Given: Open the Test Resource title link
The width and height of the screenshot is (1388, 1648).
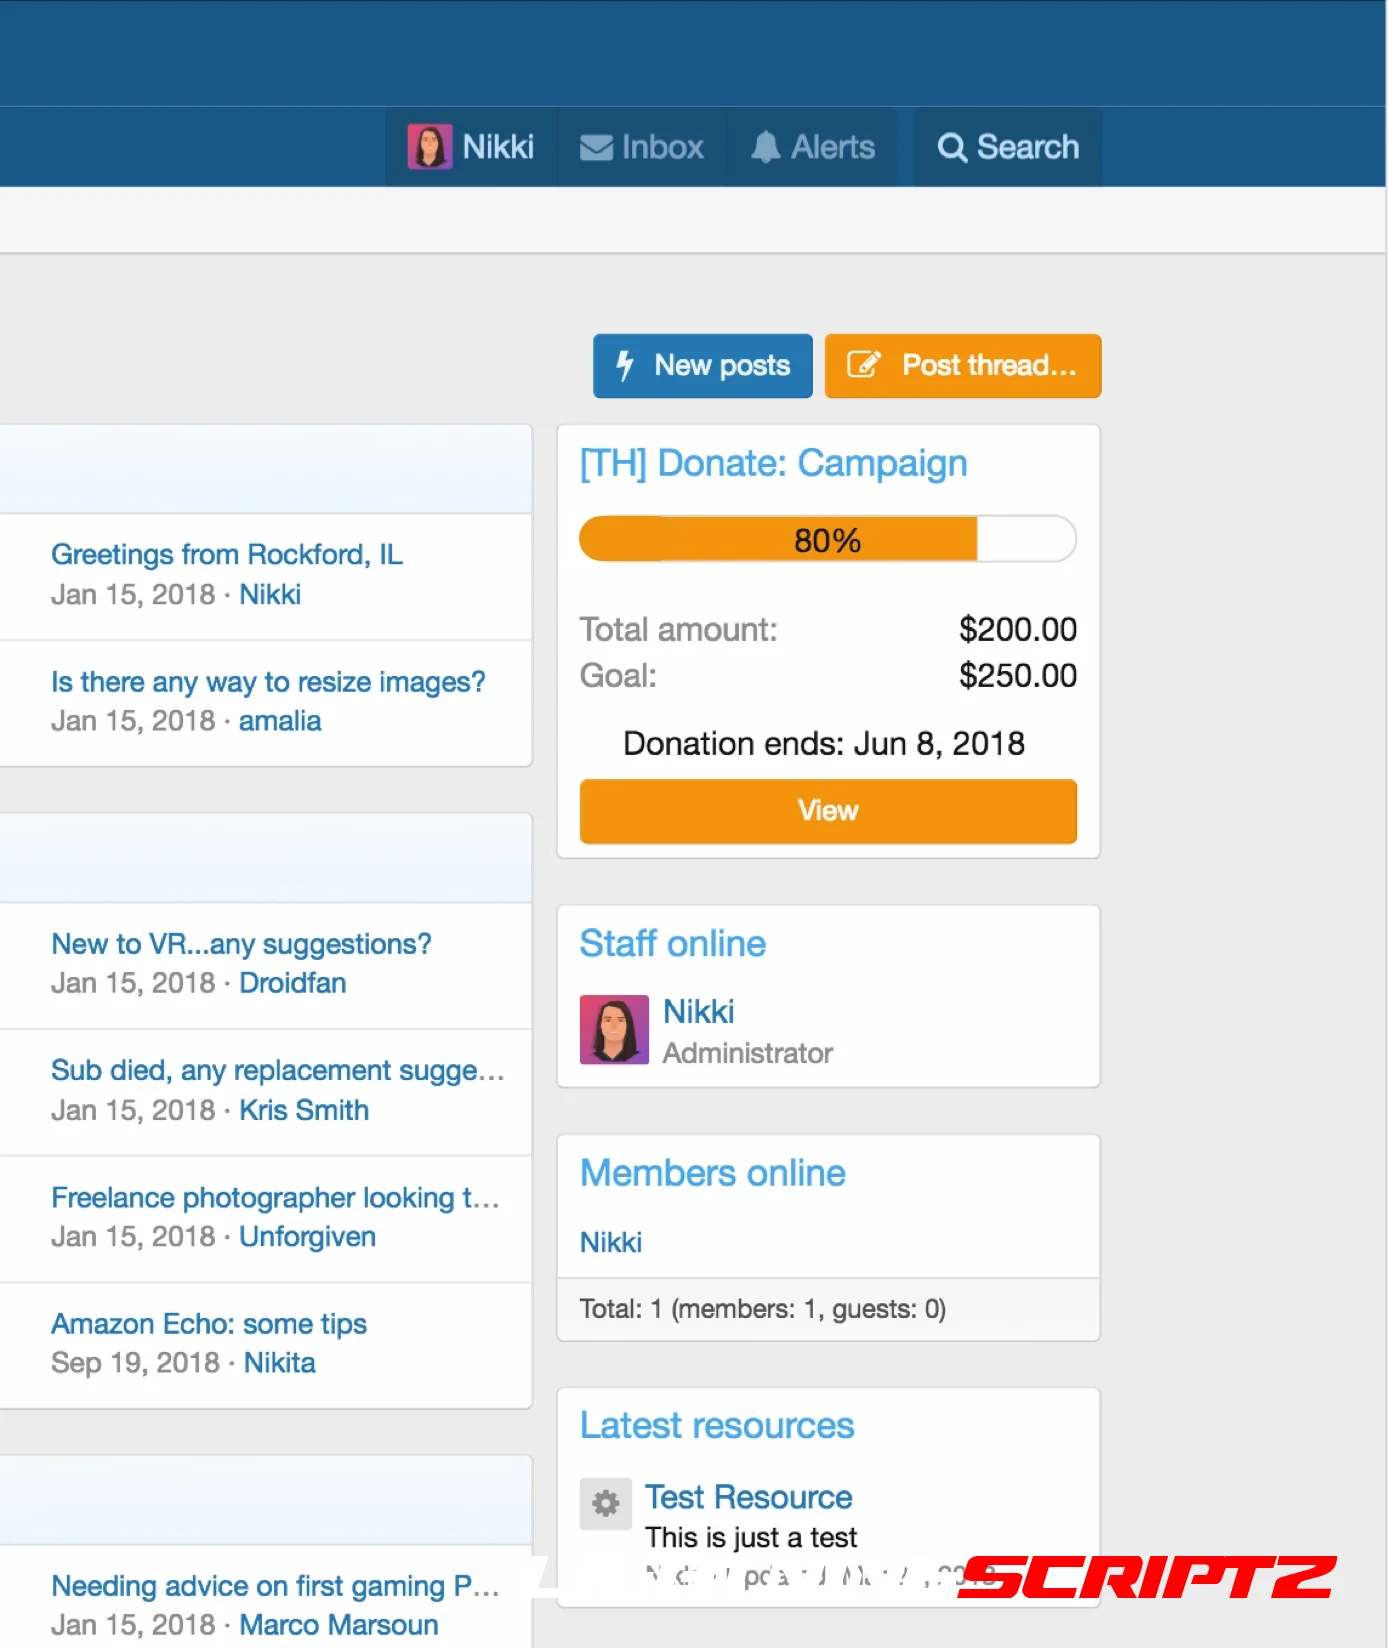Looking at the screenshot, I should click(748, 1497).
